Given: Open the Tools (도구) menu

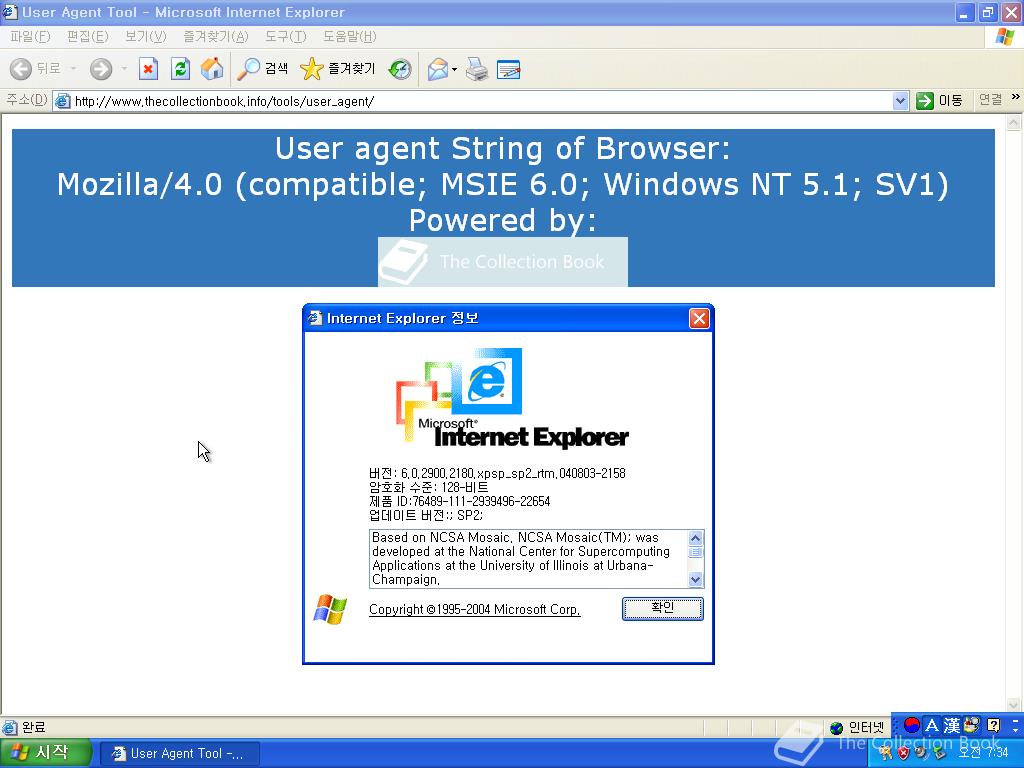Looking at the screenshot, I should [285, 37].
